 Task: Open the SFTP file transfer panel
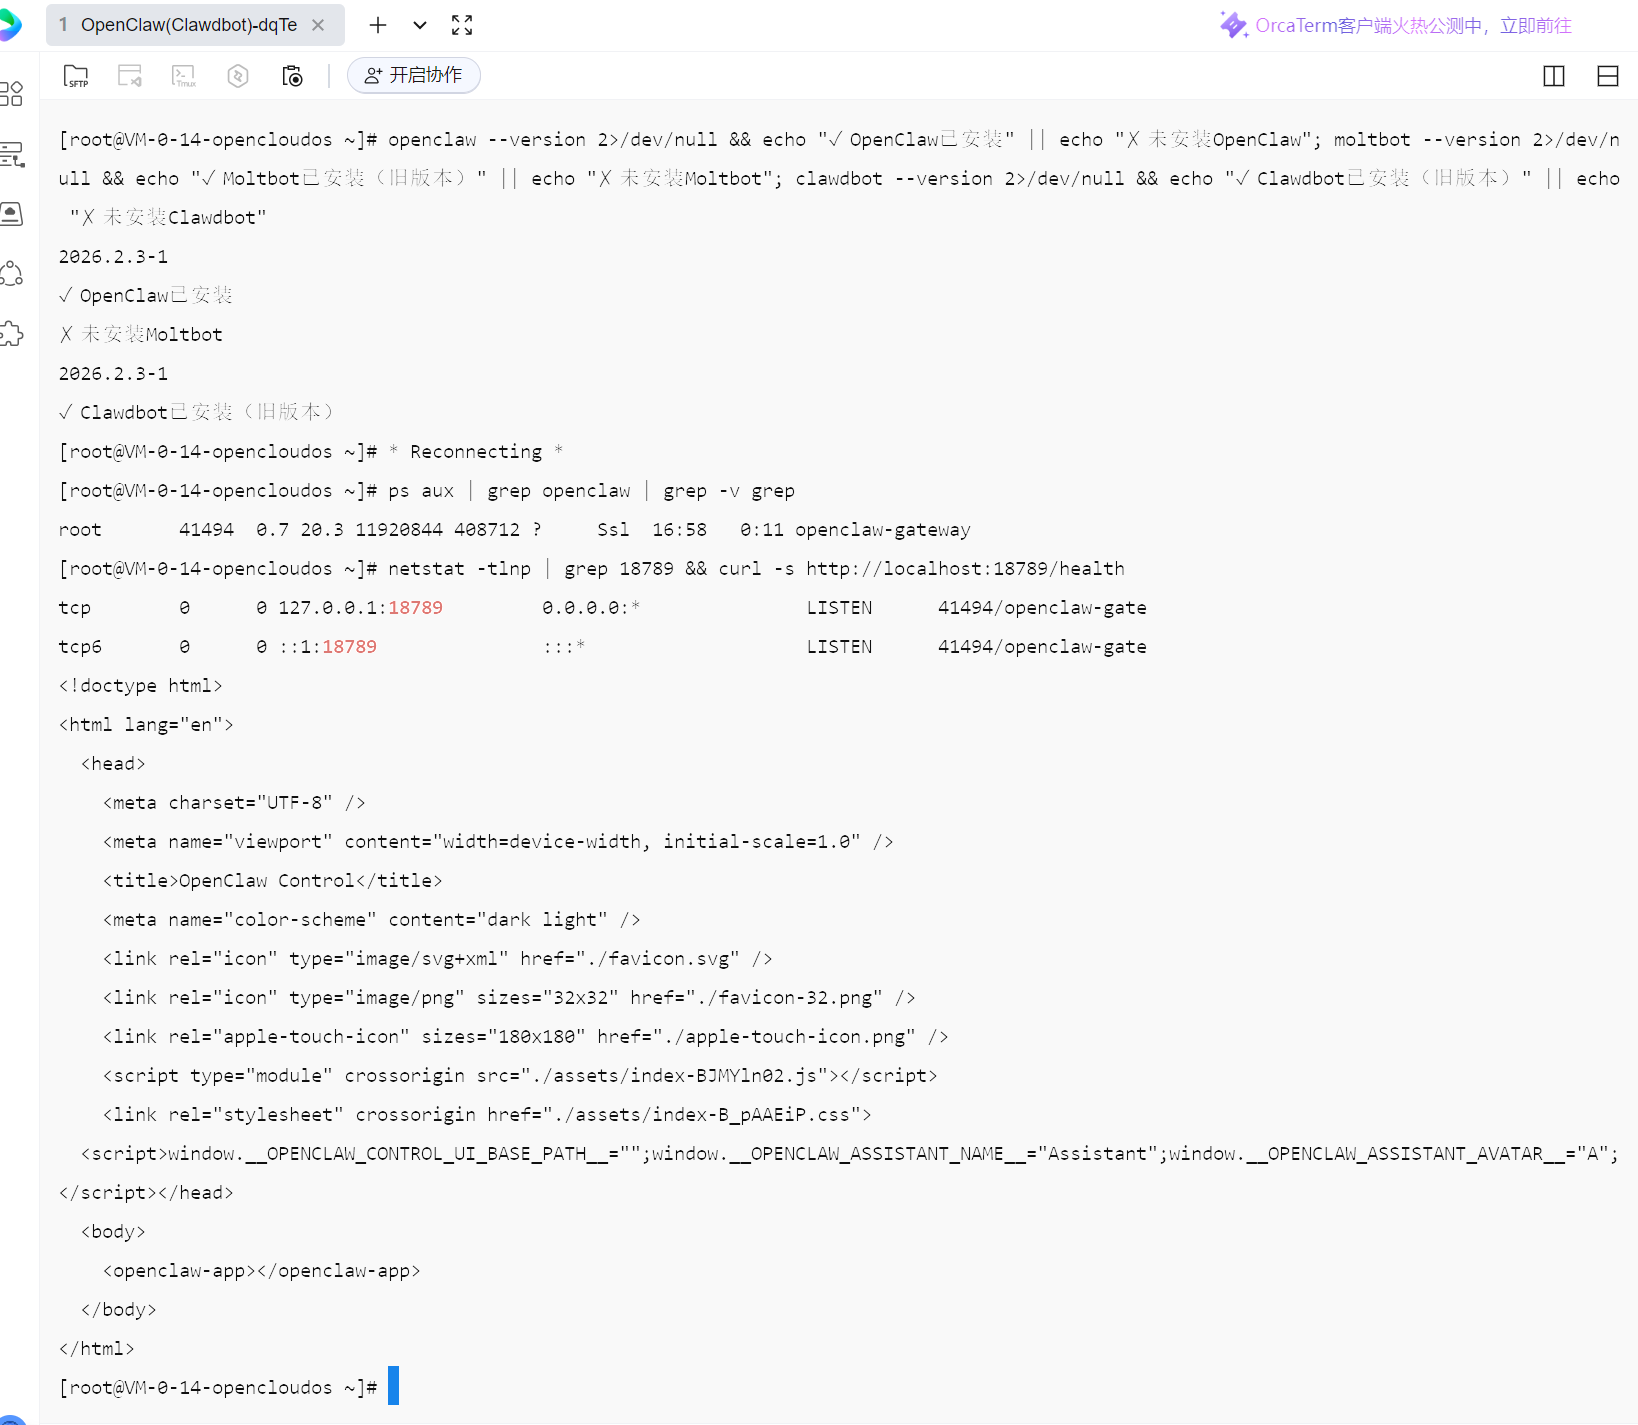point(76,76)
